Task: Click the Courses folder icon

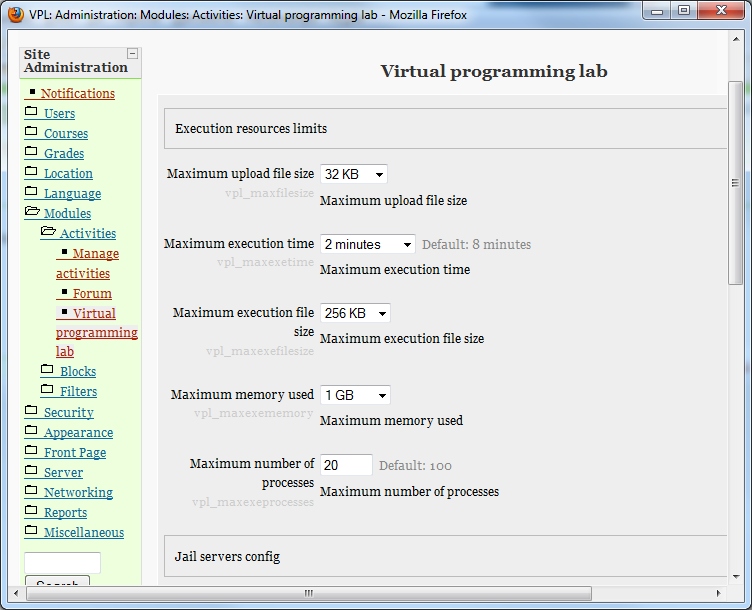Action: [x=31, y=131]
